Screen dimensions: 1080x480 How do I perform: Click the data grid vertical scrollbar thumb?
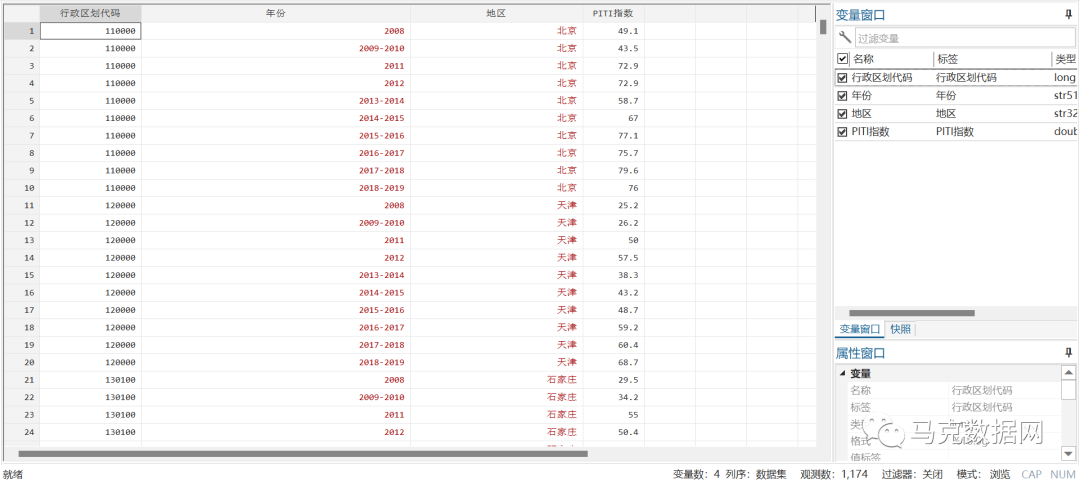coord(822,28)
